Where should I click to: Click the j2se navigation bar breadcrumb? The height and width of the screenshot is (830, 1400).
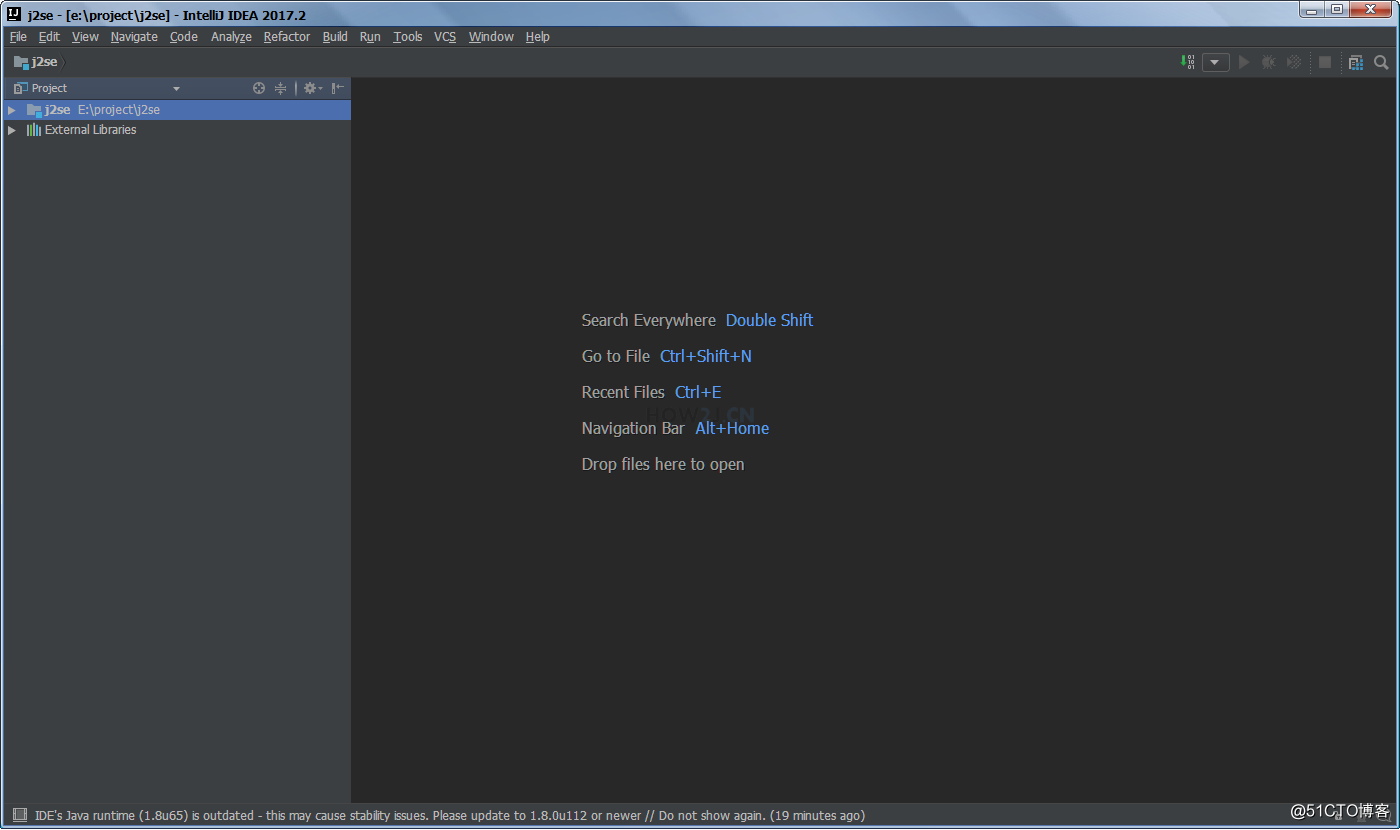36,62
